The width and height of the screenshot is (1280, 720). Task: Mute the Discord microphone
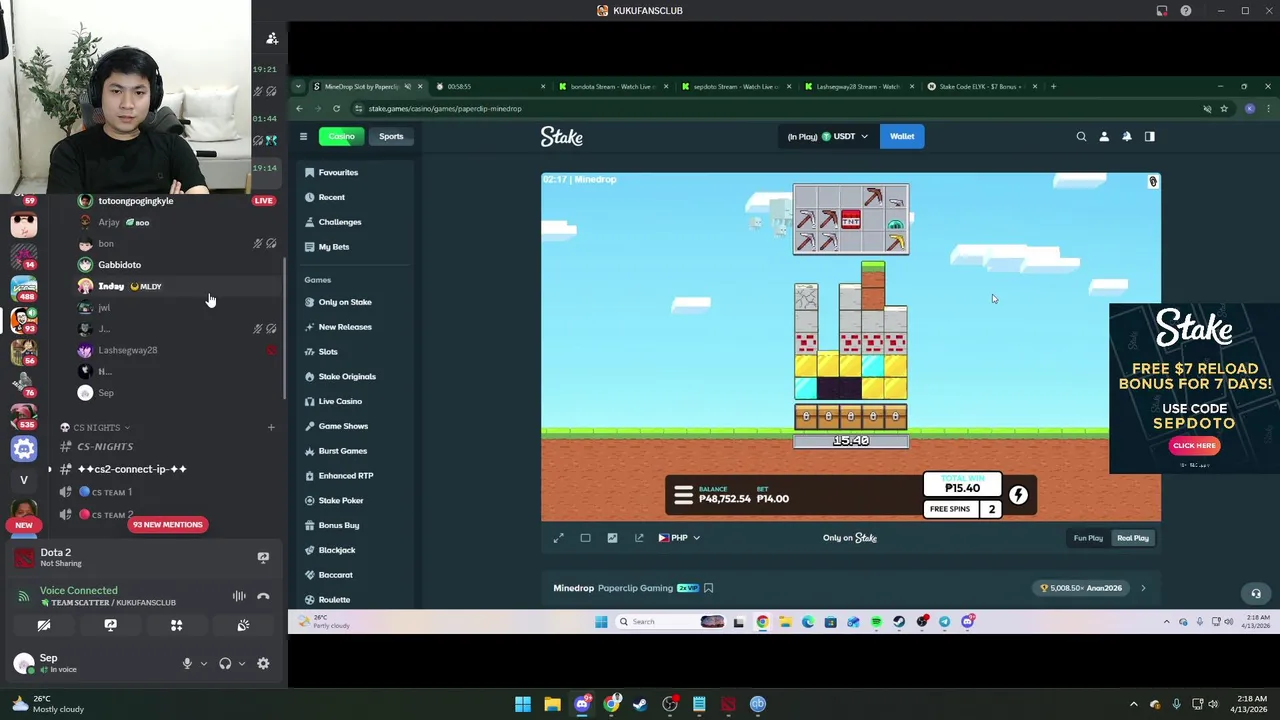(187, 663)
